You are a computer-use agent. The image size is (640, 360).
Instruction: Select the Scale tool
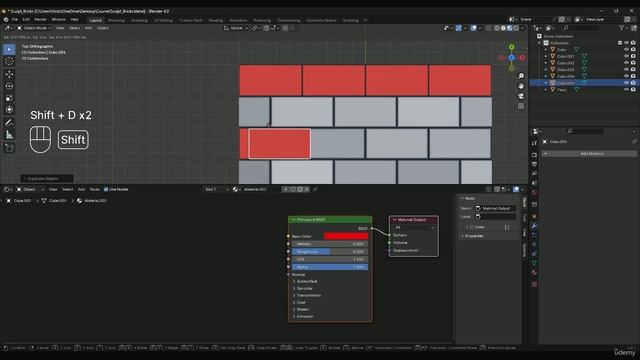9,98
